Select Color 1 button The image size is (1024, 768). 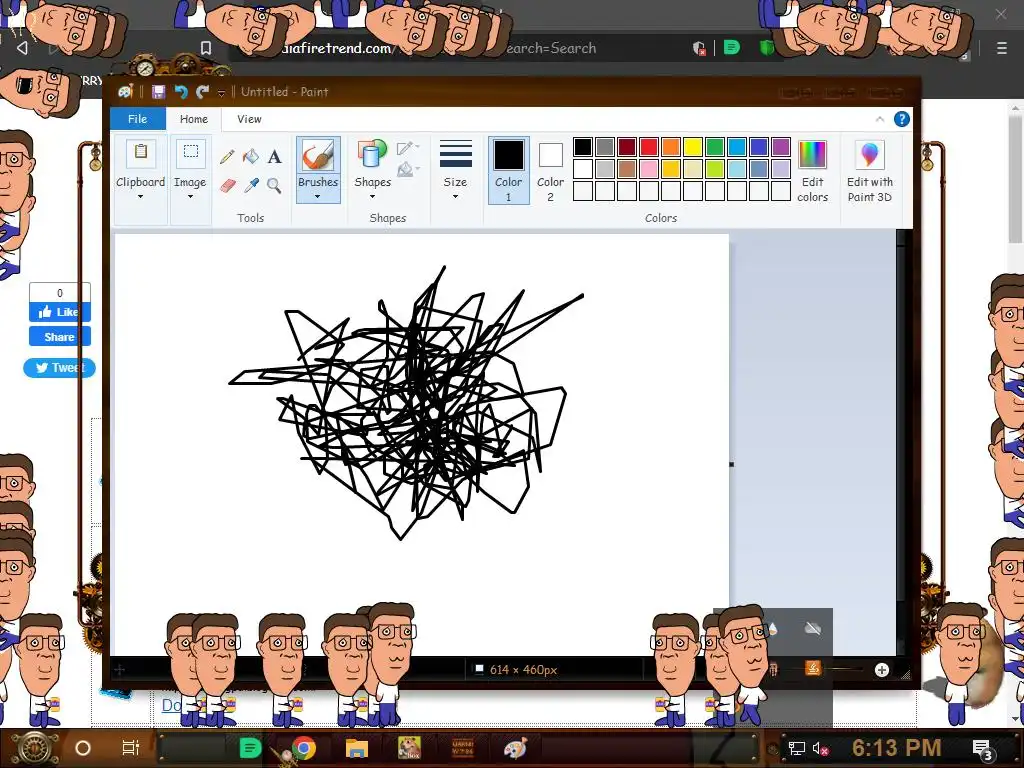[509, 170]
